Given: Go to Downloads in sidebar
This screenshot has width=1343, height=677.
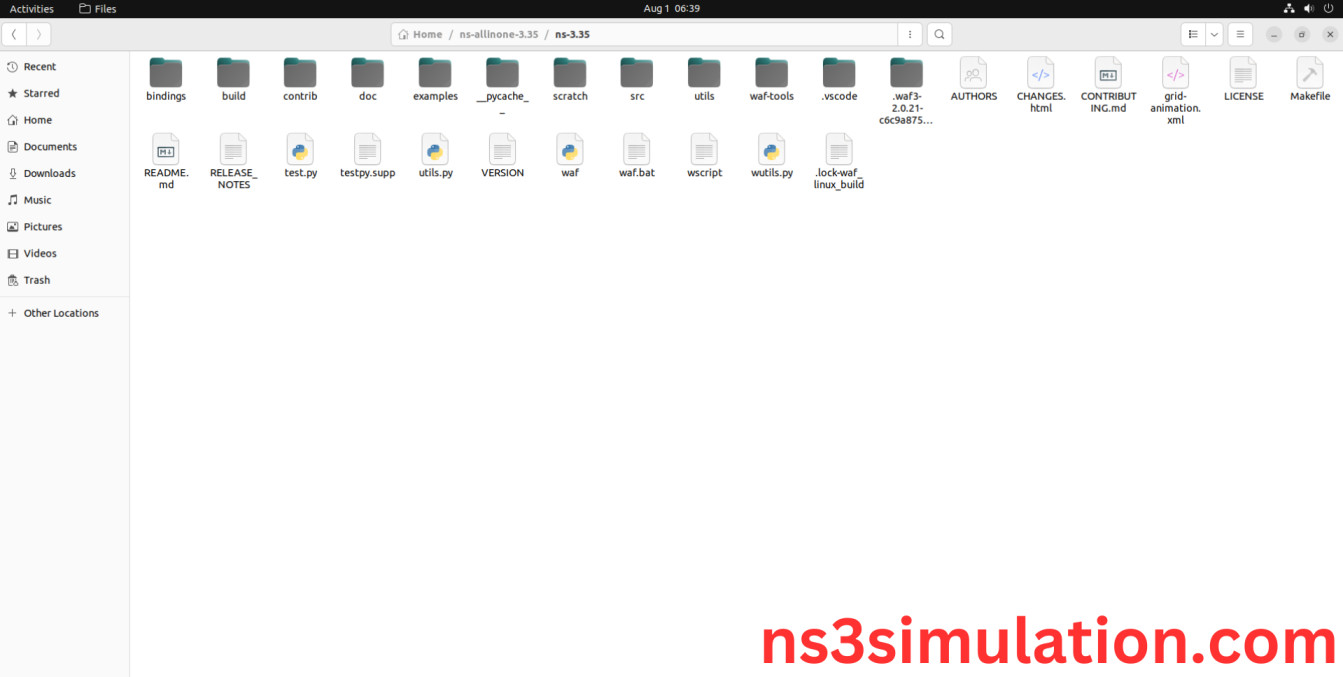Looking at the screenshot, I should 49,173.
